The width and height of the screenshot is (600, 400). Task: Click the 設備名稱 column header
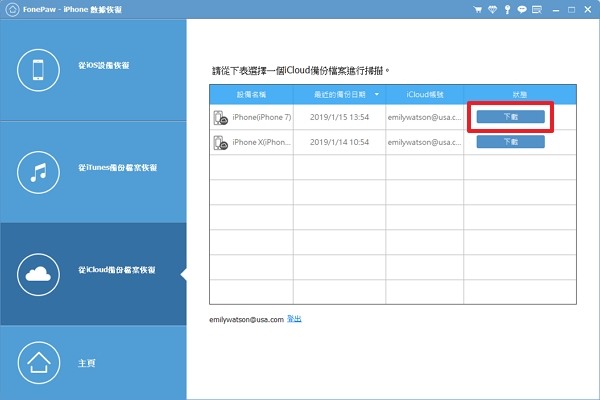251,95
